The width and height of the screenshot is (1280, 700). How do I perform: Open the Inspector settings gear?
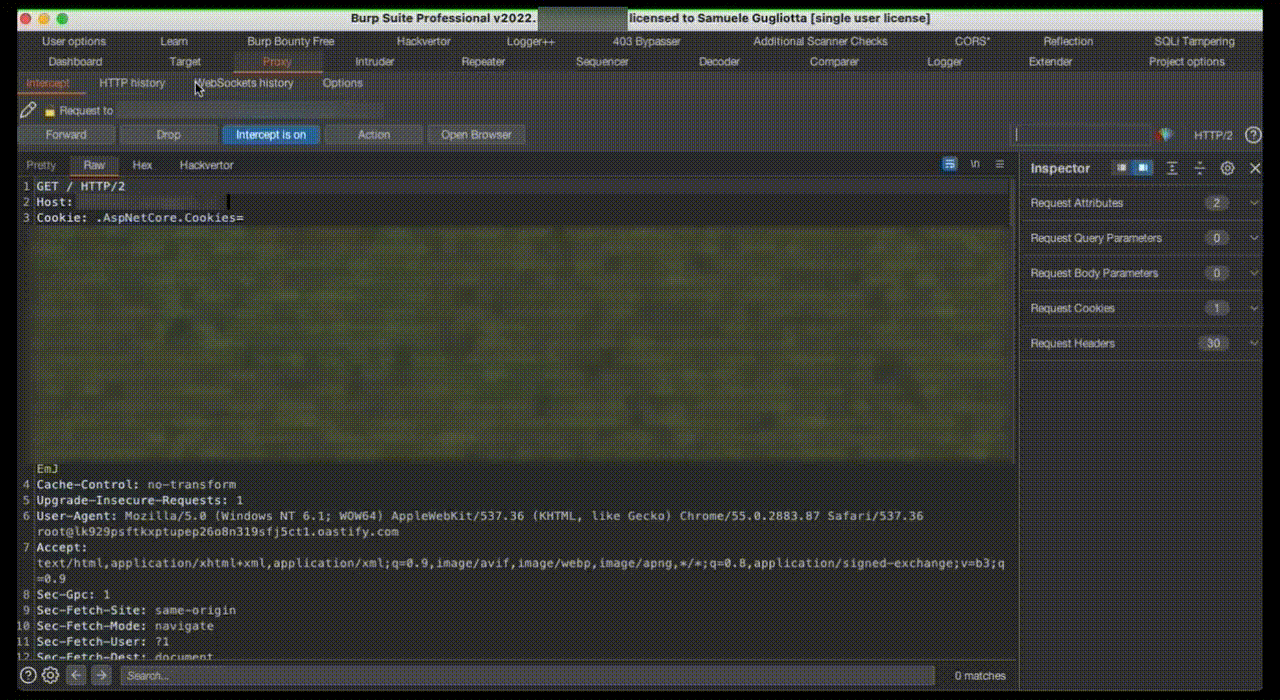pos(1228,168)
